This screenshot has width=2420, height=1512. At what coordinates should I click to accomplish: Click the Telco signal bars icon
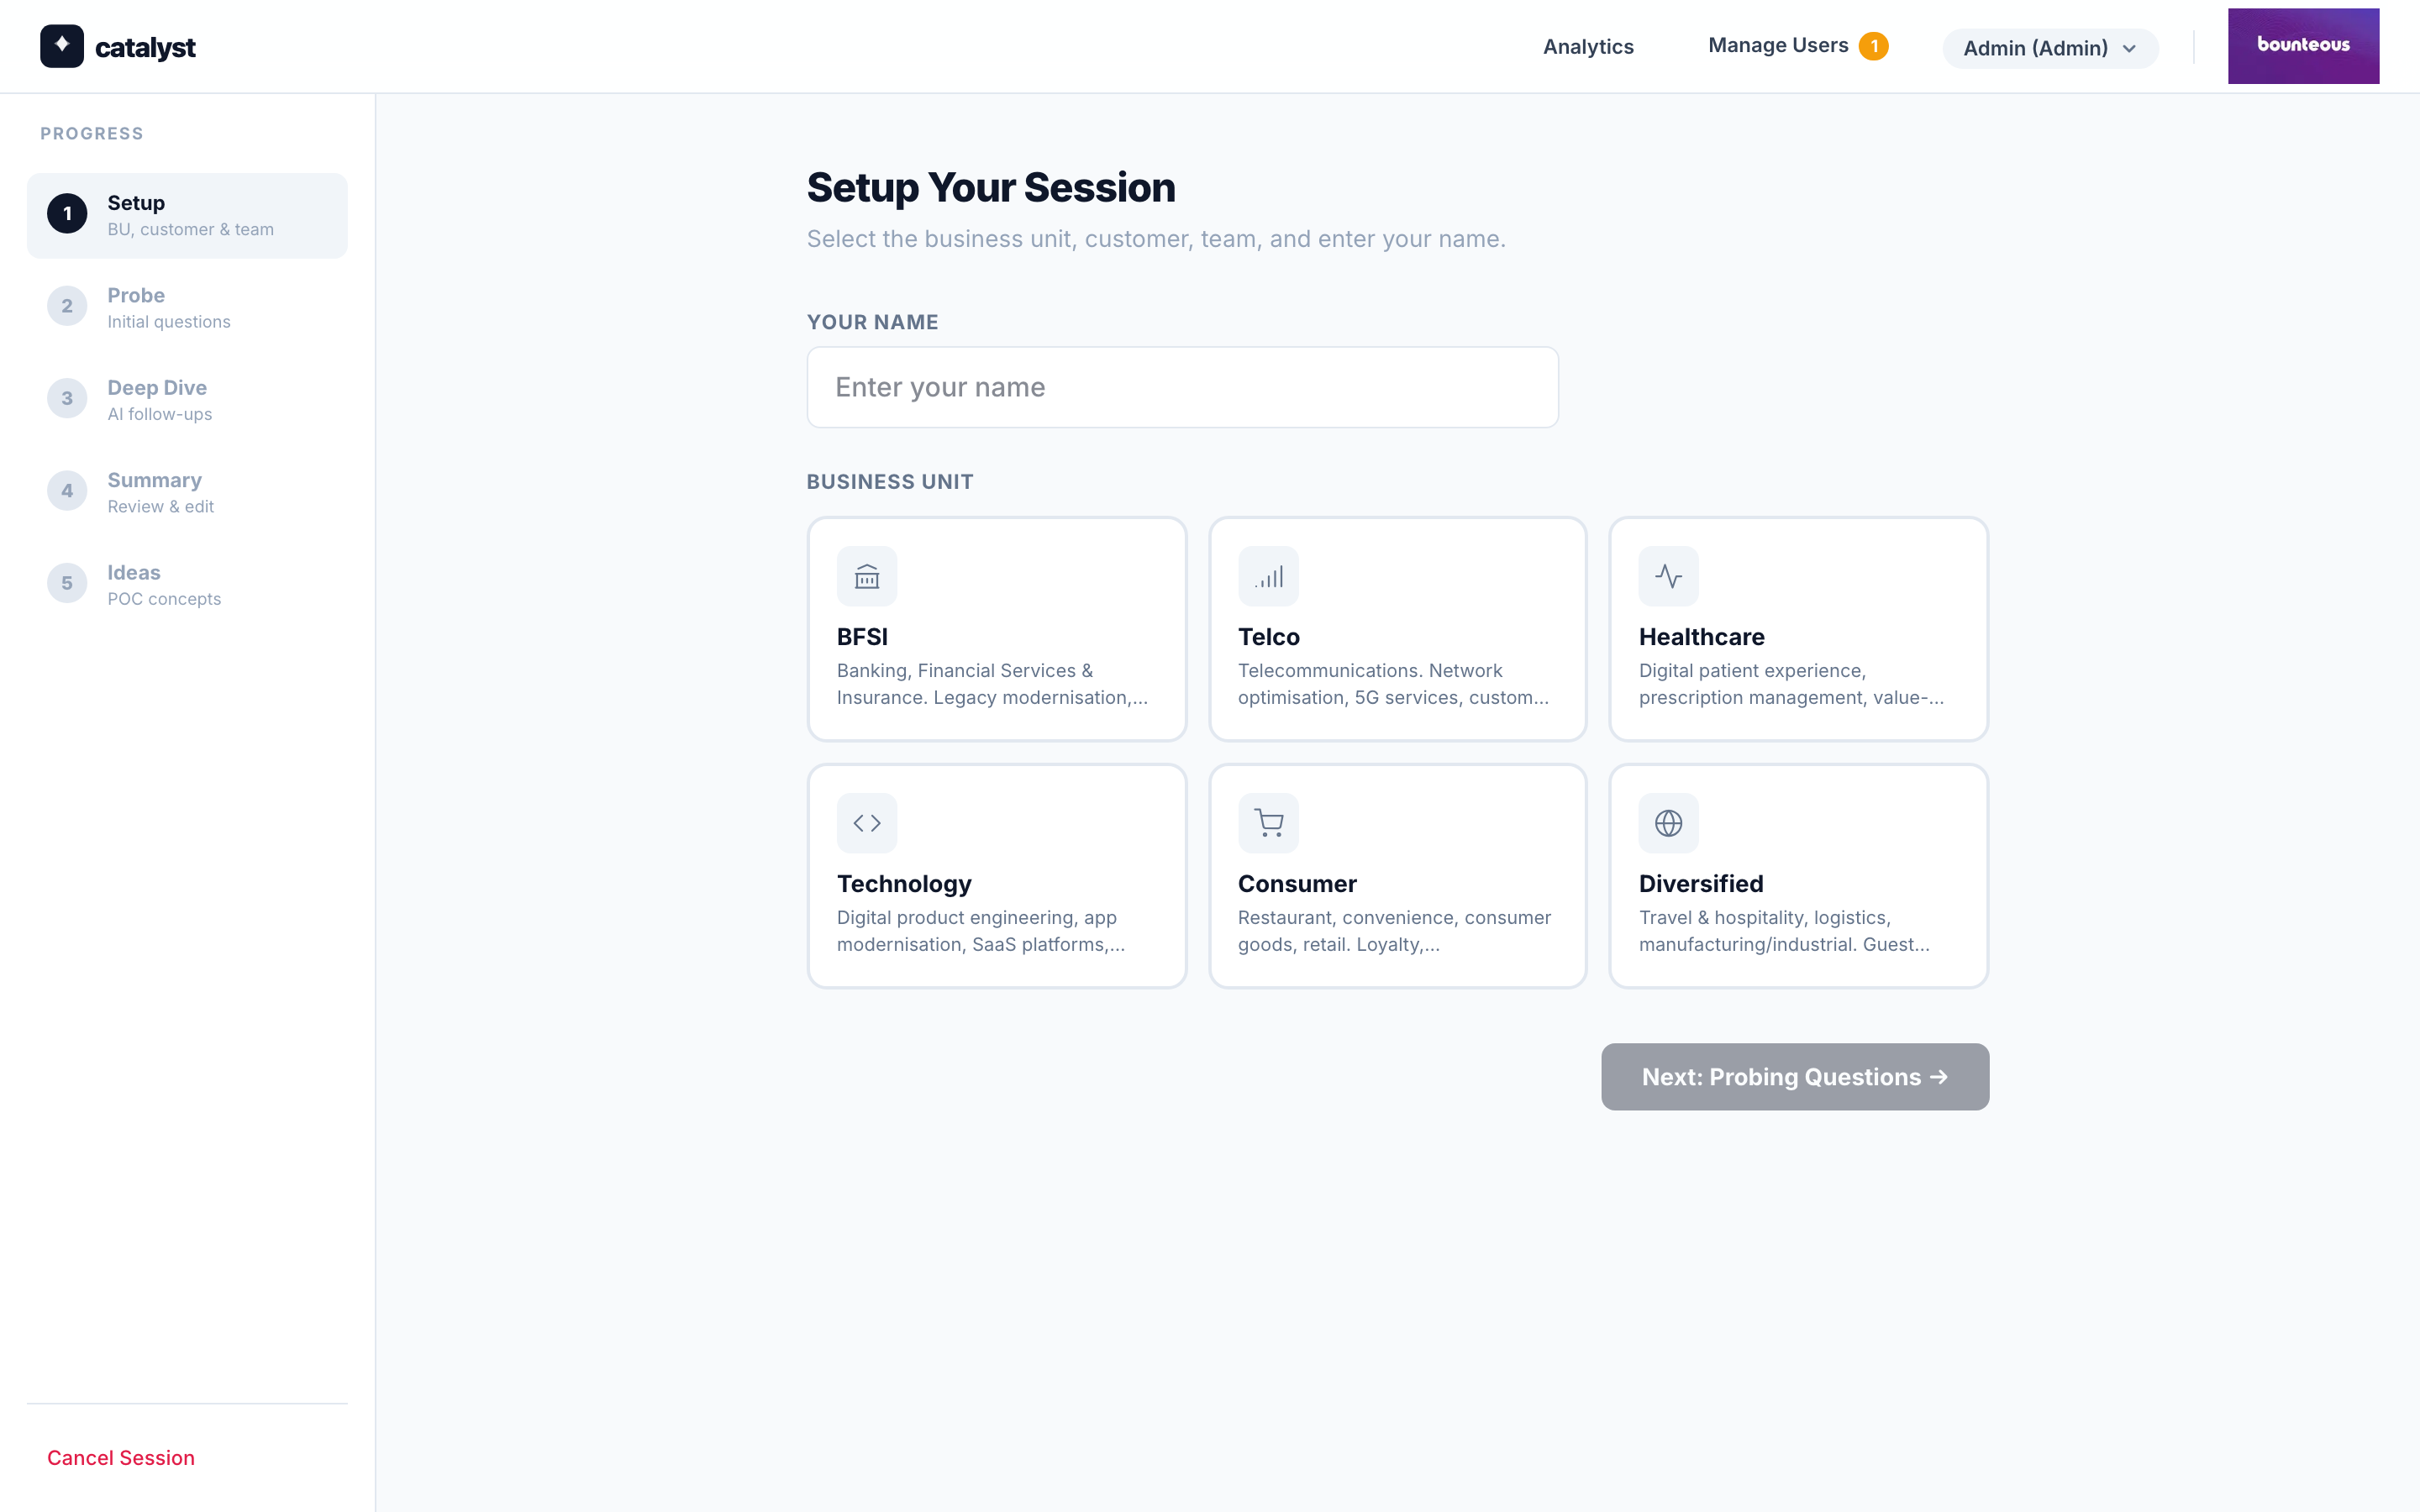pyautogui.click(x=1268, y=576)
